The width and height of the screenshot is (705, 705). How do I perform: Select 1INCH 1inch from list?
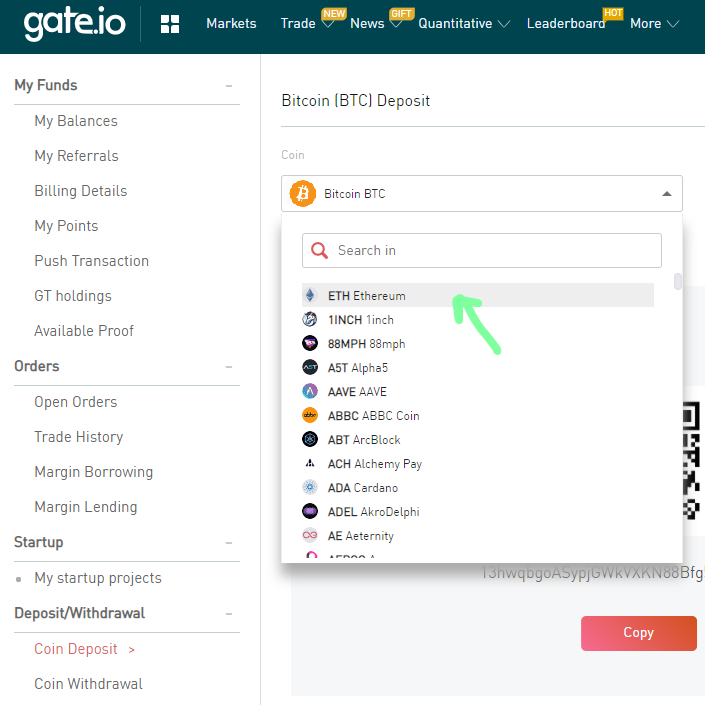477,320
